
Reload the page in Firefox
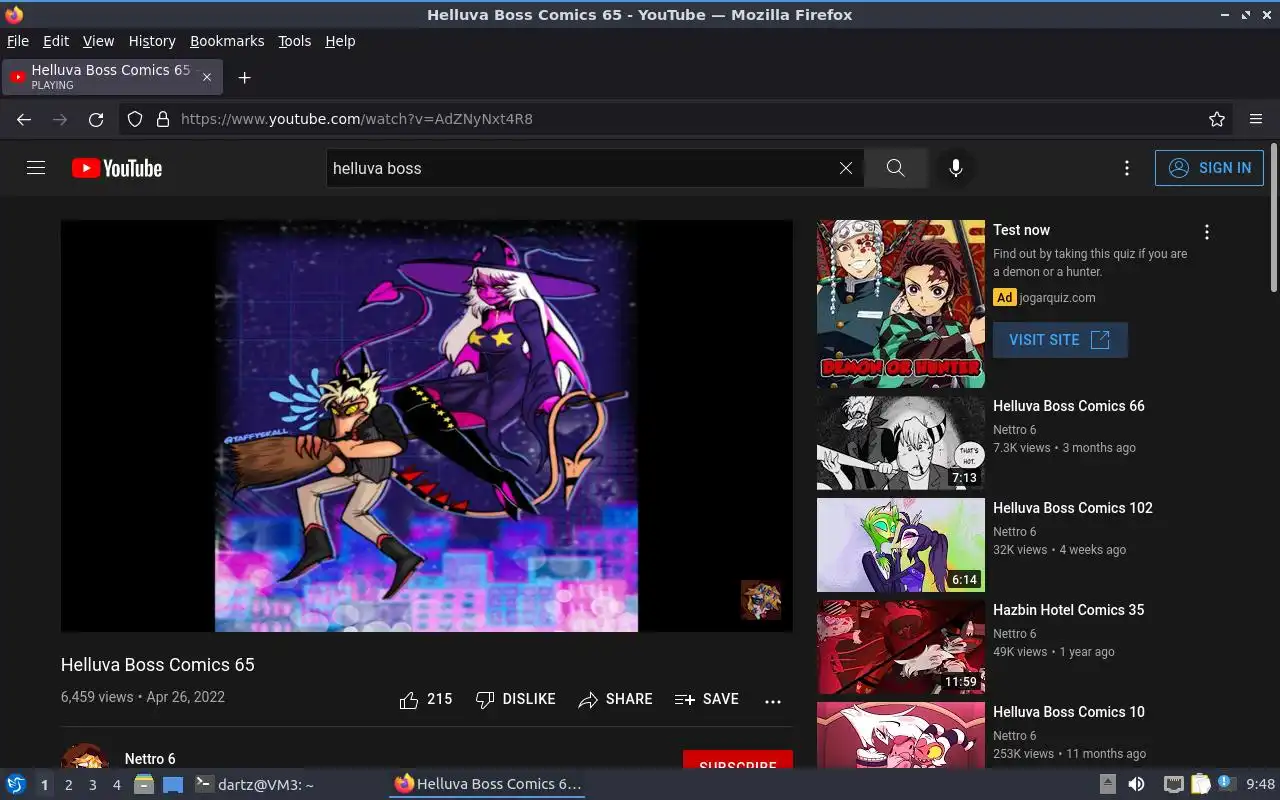pyautogui.click(x=96, y=119)
